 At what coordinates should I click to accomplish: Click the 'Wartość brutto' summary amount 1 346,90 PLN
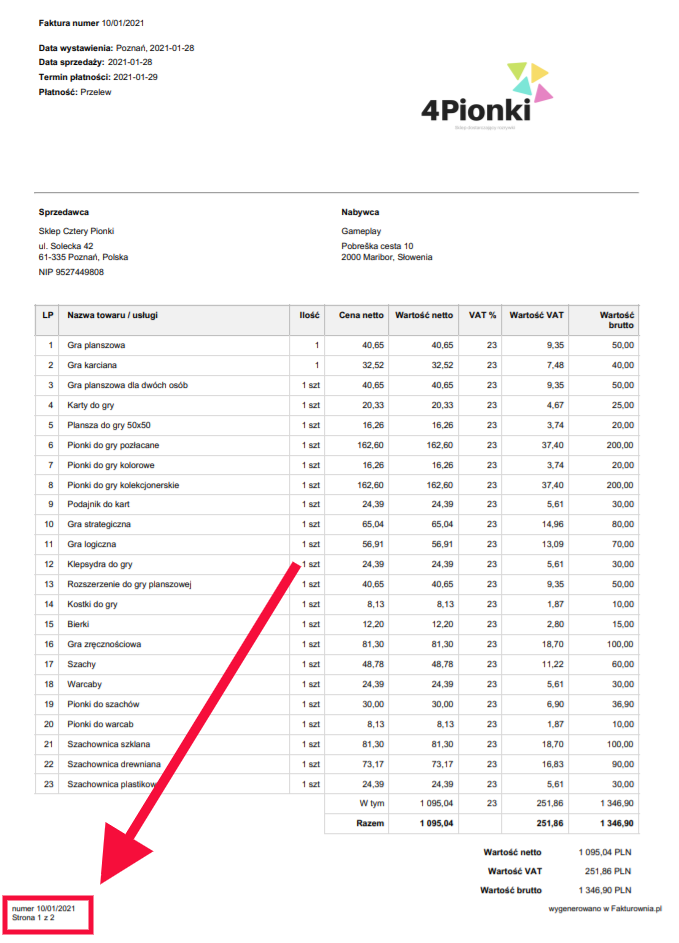coord(605,889)
